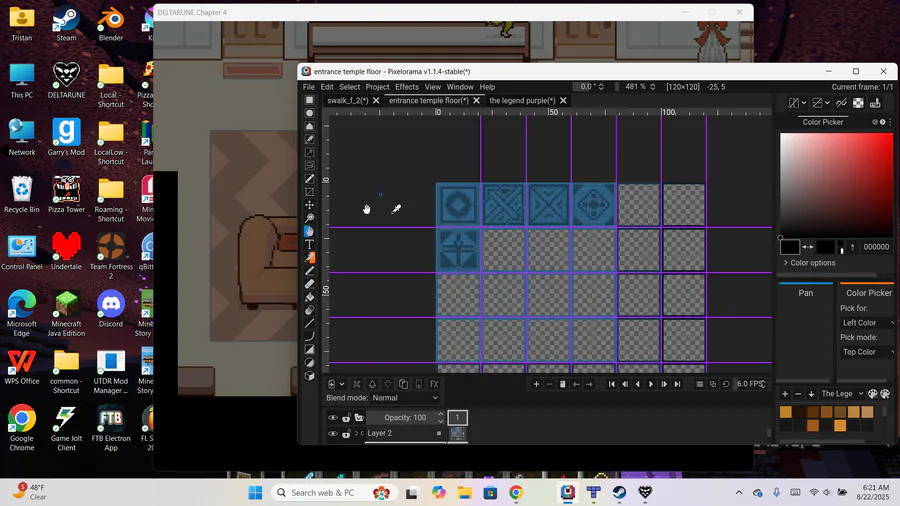Click the layer FX effects button
The width and height of the screenshot is (900, 506).
[x=434, y=384]
